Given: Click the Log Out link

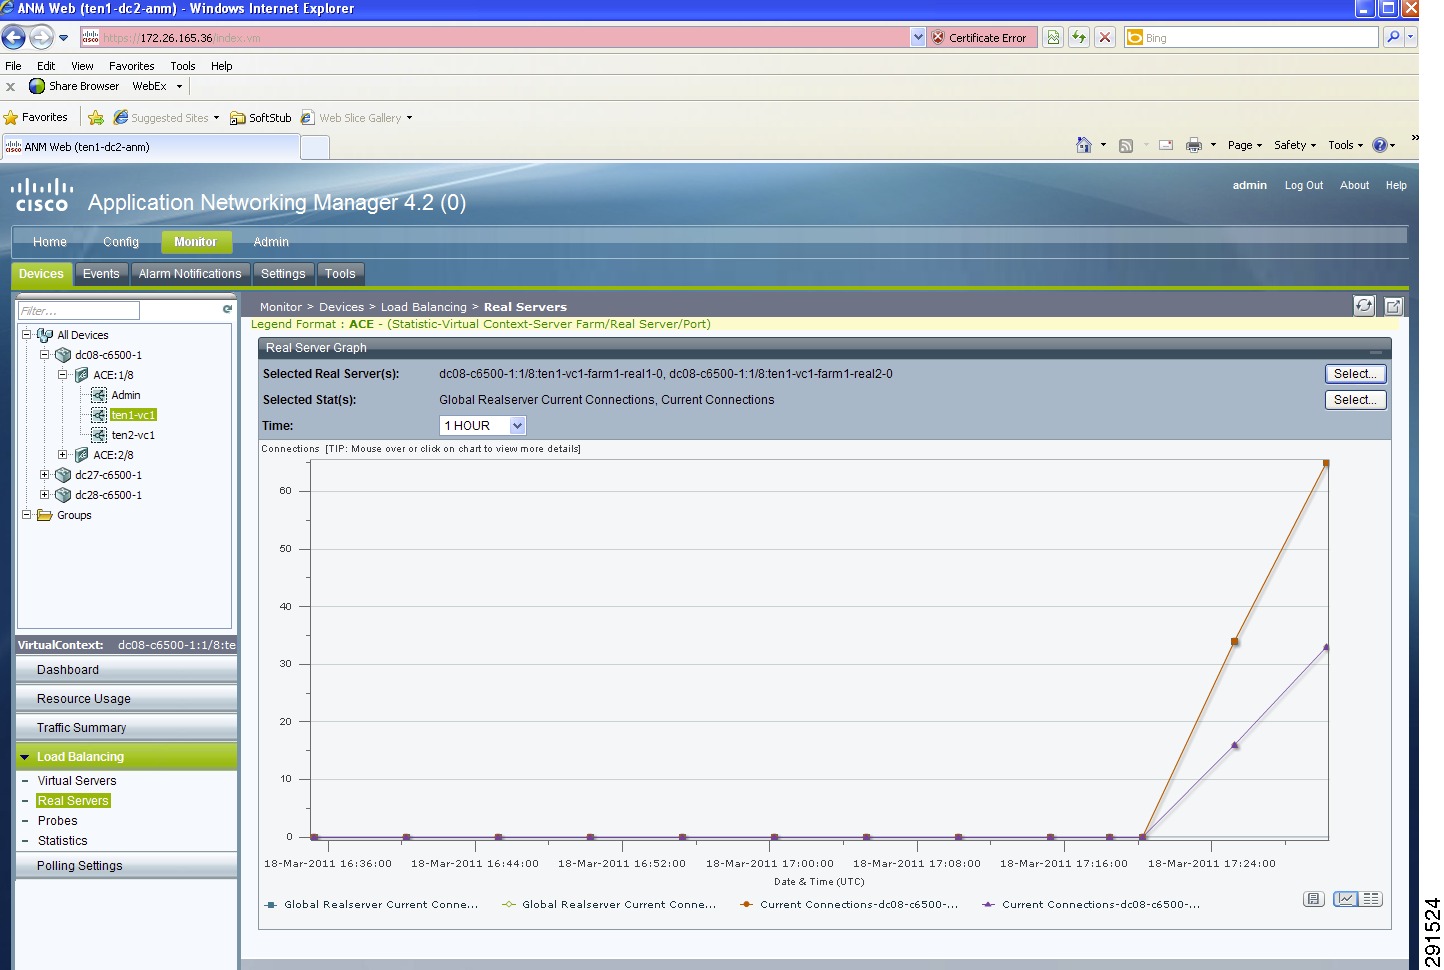Looking at the screenshot, I should (x=1304, y=186).
